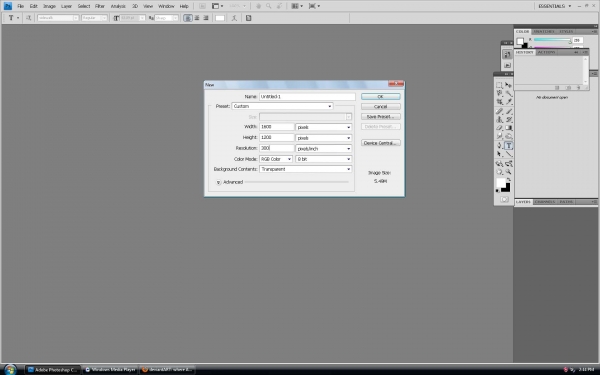Select the Move tool
Viewport: 600px width, 375px height.
coord(509,85)
